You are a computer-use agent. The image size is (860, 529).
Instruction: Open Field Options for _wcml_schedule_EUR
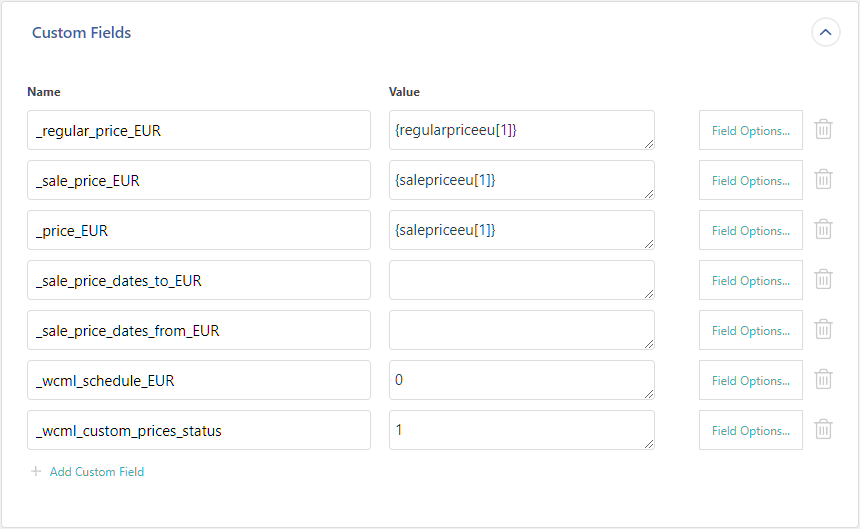point(750,380)
